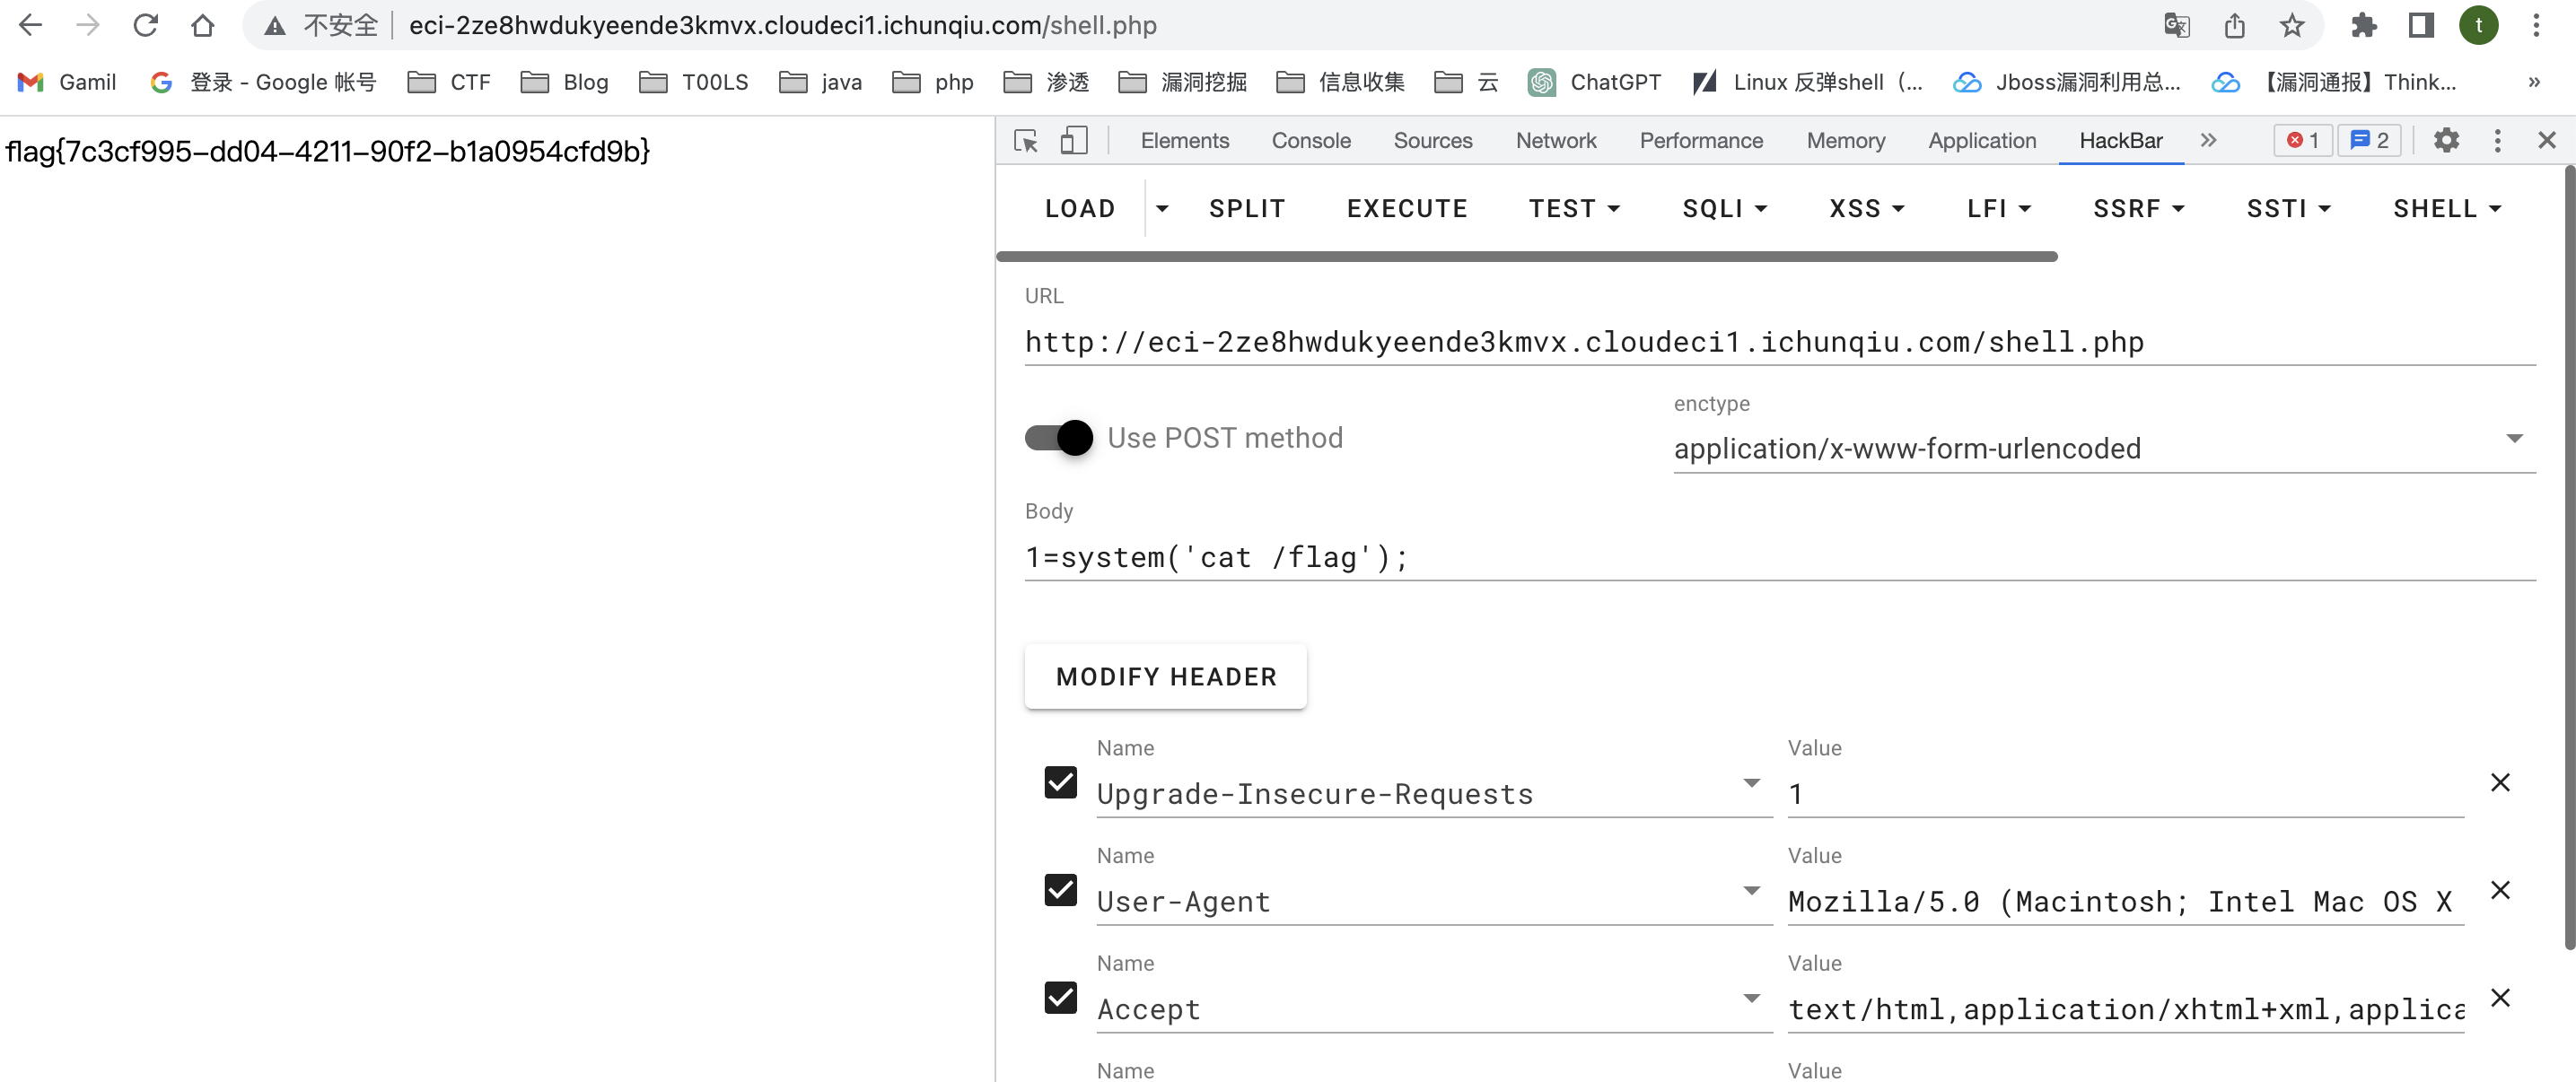
Task: Expand the LOAD dropdown arrow
Action: click(1162, 209)
